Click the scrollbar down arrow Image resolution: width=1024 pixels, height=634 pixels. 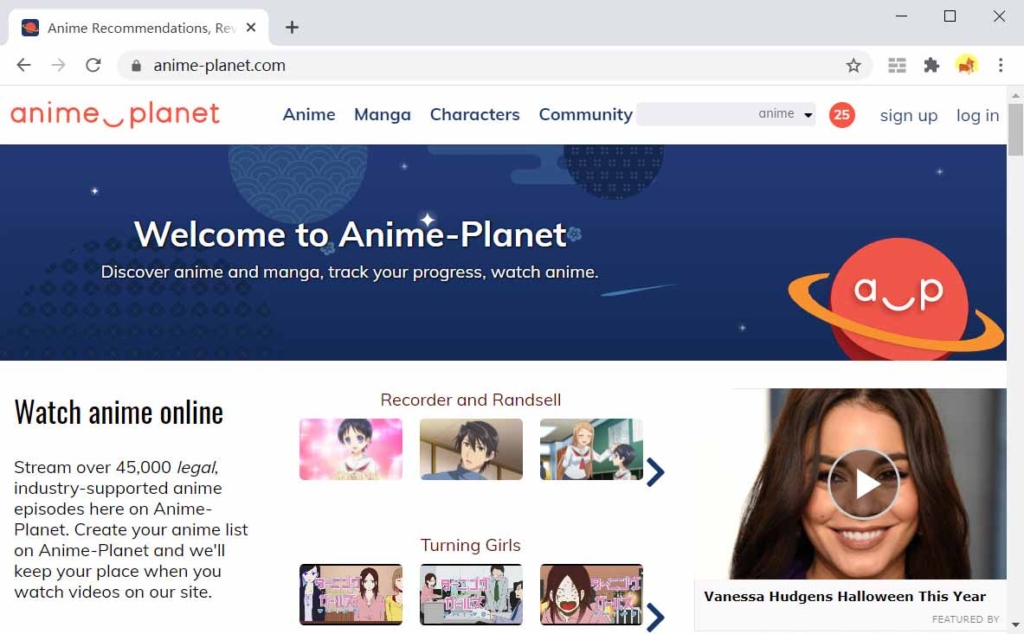pos(1015,625)
